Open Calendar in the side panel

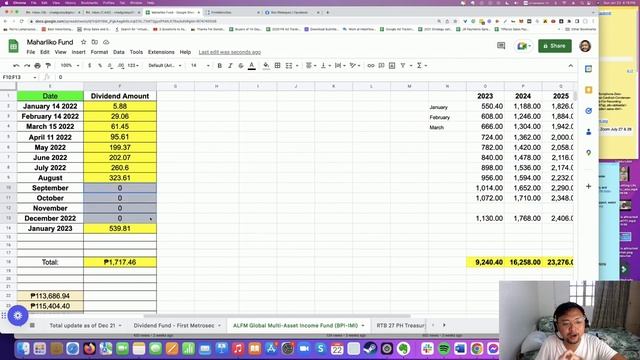[589, 69]
